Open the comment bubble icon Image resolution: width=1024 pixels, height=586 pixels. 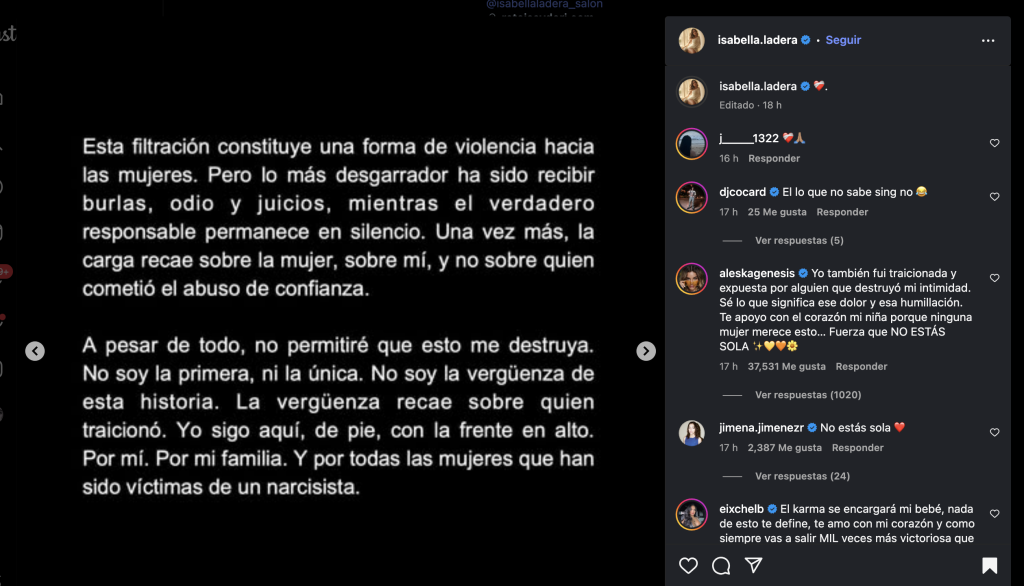pos(721,566)
